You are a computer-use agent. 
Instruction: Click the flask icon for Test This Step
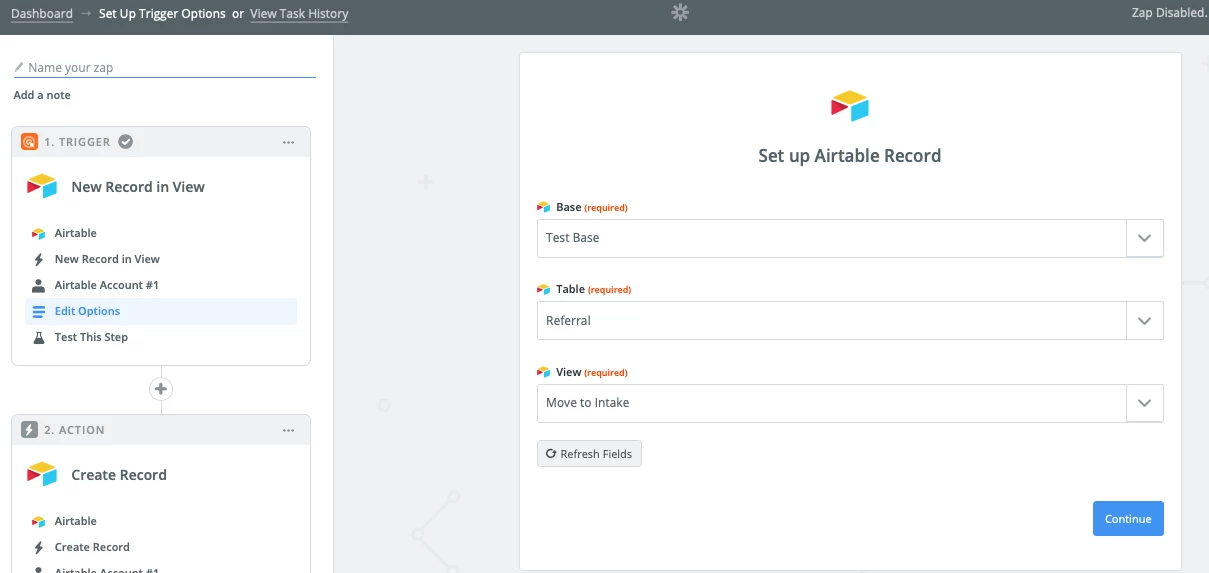tap(39, 337)
